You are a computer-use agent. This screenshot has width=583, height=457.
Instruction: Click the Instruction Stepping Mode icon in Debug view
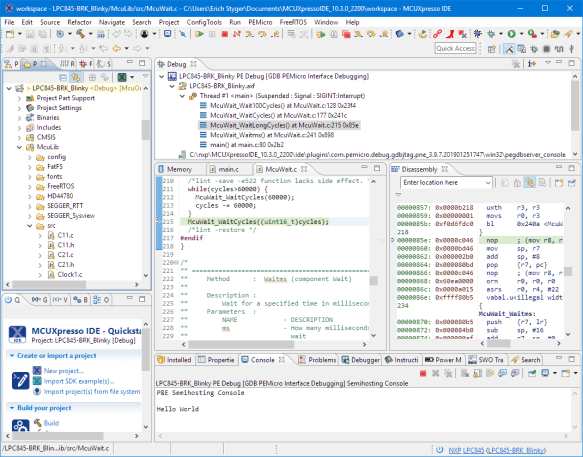532,64
